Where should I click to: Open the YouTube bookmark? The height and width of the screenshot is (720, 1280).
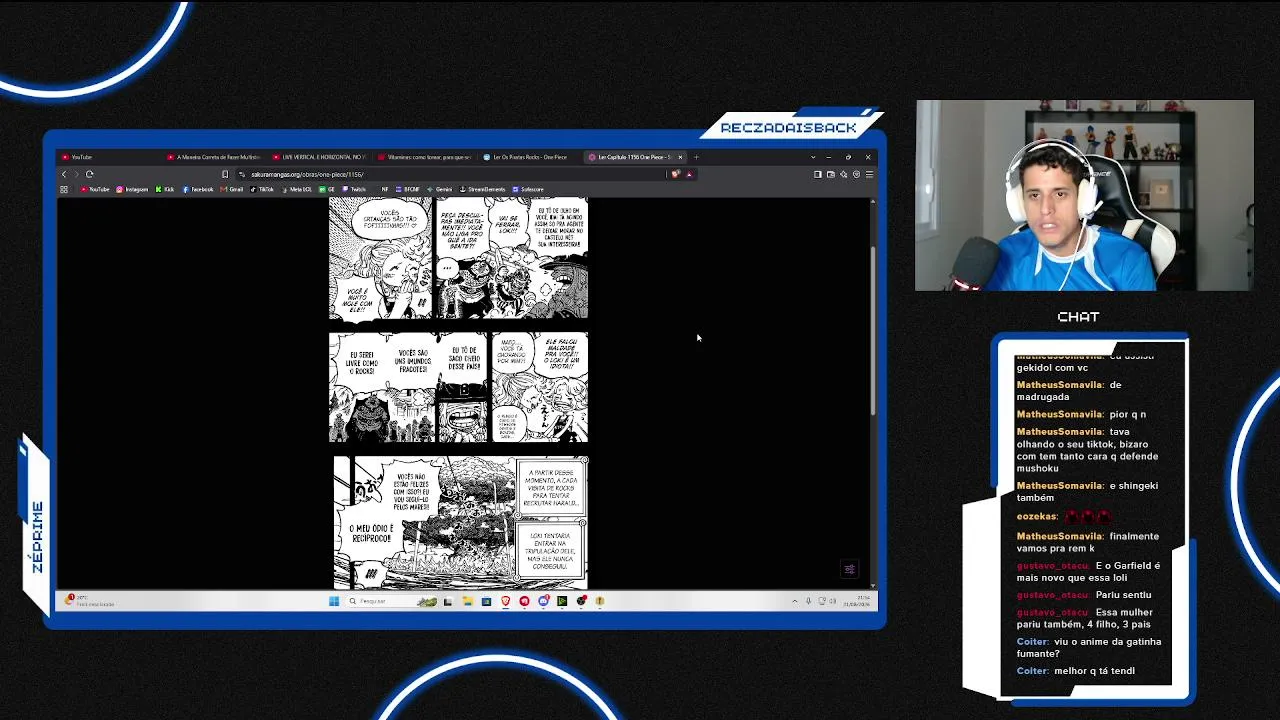pos(96,189)
